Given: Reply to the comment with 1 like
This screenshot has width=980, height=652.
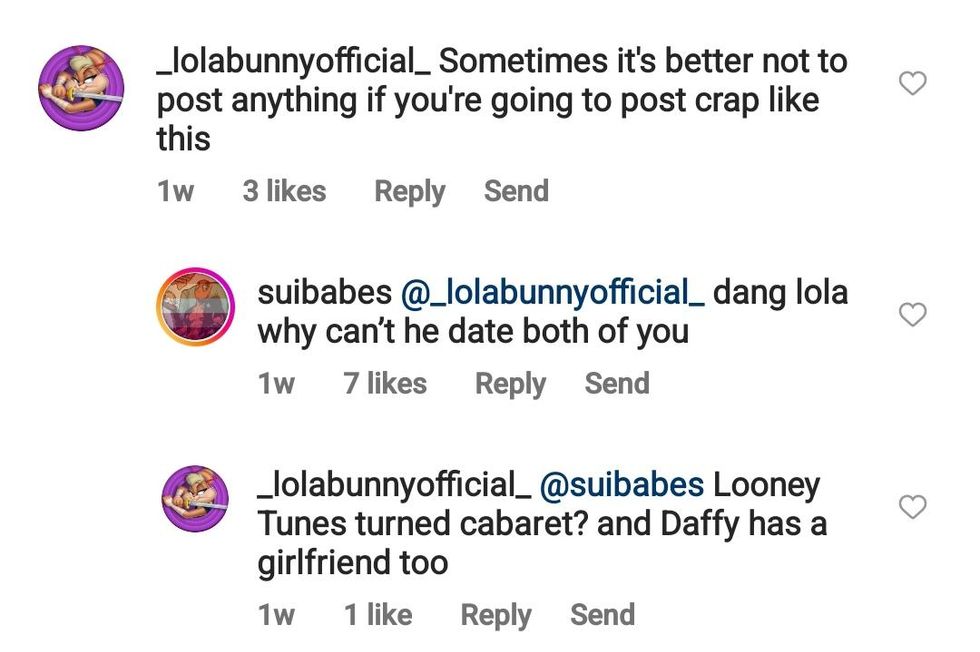Looking at the screenshot, I should click(495, 615).
